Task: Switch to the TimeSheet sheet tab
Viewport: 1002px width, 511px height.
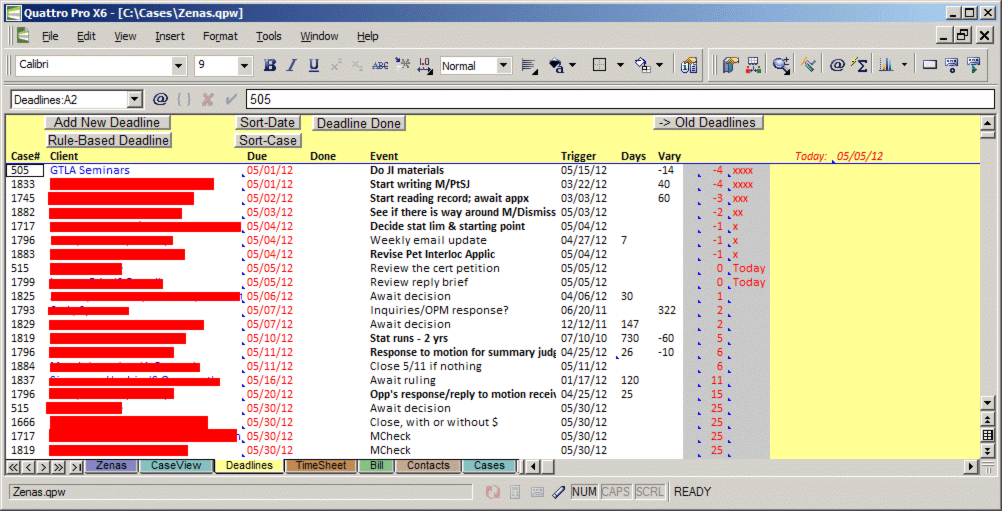Action: pyautogui.click(x=321, y=466)
